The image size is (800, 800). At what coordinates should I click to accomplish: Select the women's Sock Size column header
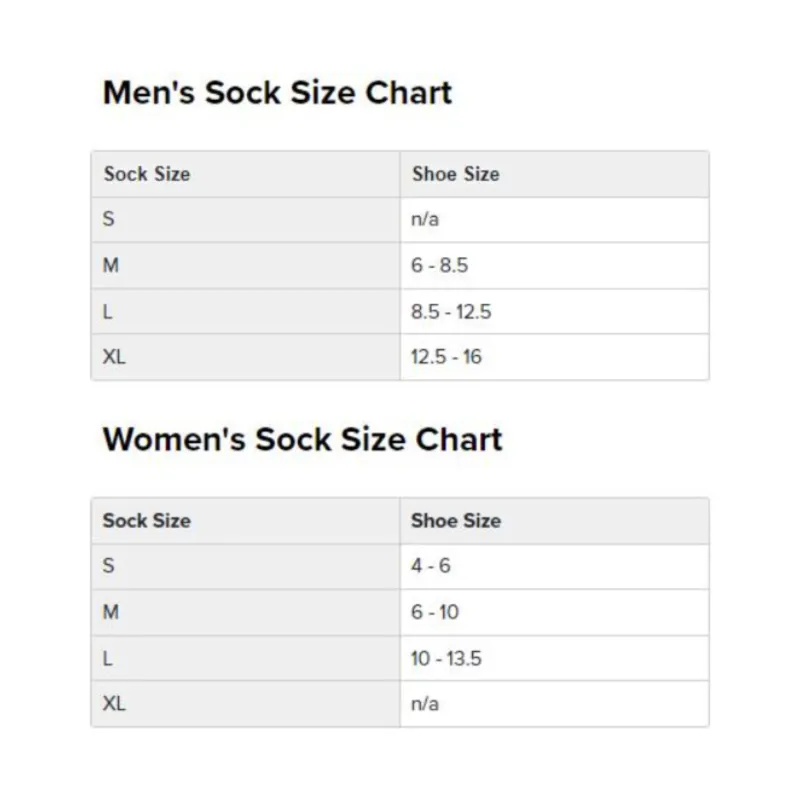coord(146,521)
